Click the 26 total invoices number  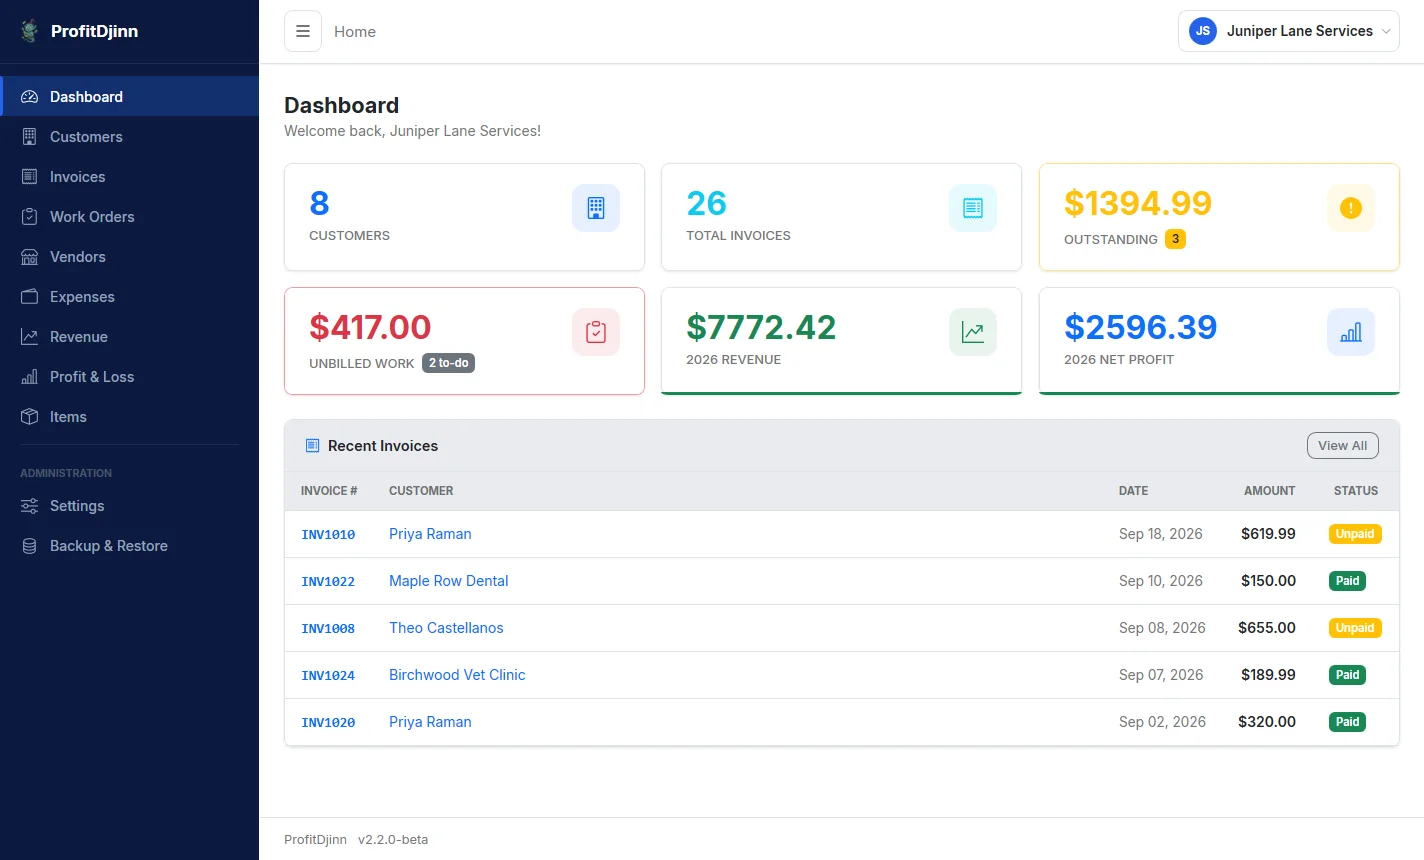706,203
